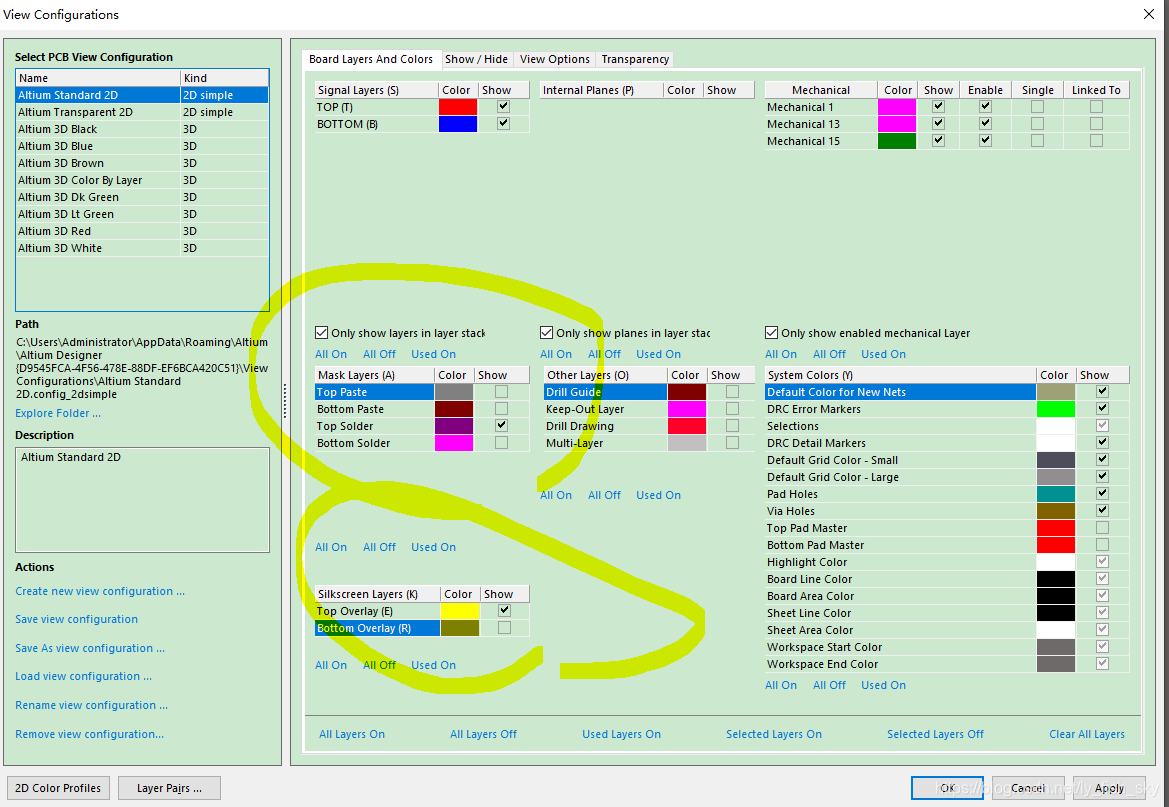Open the View Options tab
Viewport: 1169px width, 807px height.
[555, 59]
